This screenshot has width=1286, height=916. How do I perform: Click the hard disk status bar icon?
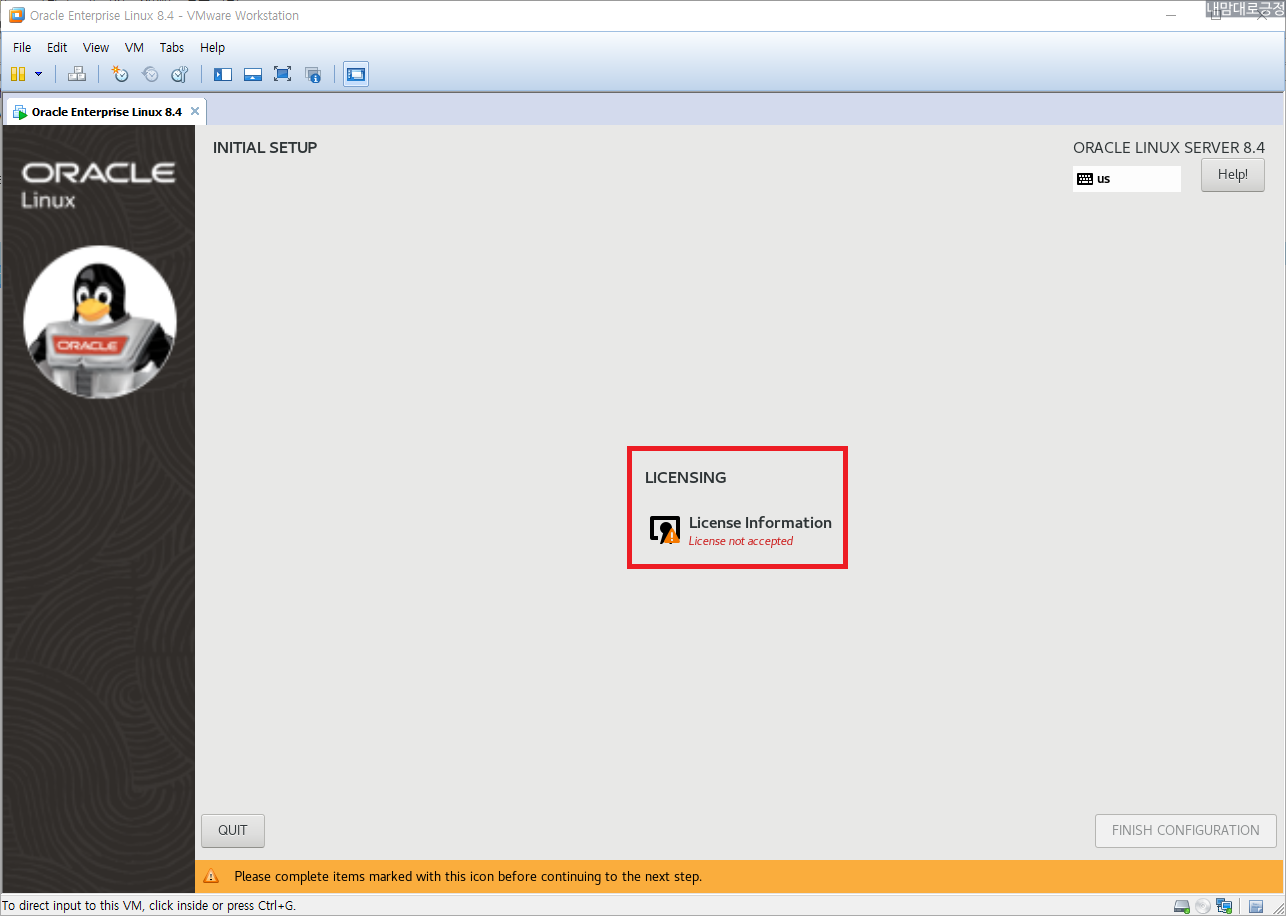tap(1182, 906)
